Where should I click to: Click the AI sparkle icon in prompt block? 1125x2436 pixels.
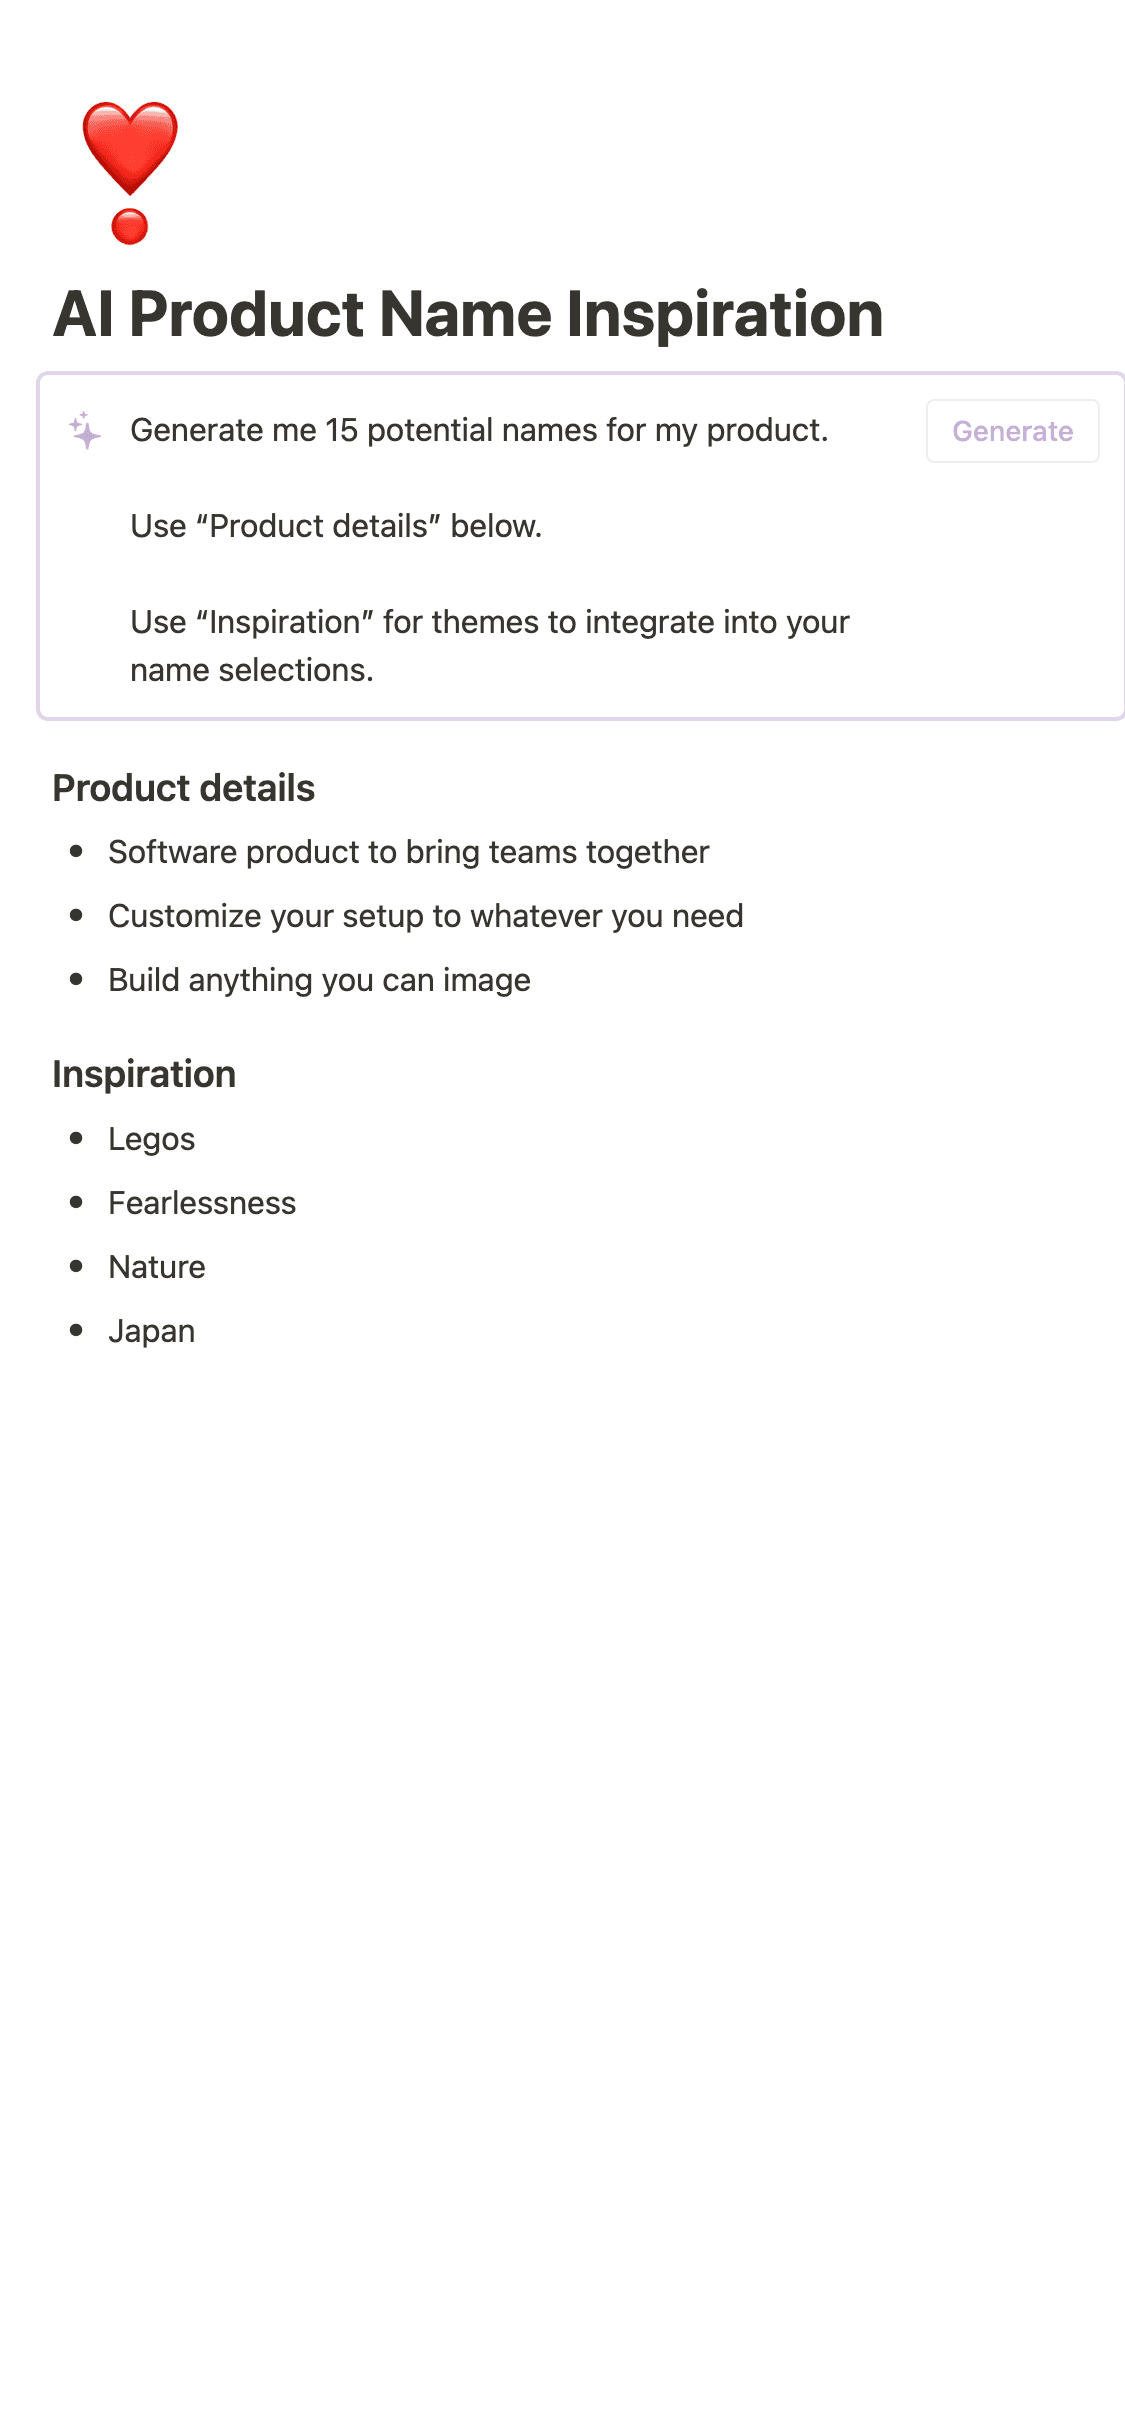click(x=85, y=431)
